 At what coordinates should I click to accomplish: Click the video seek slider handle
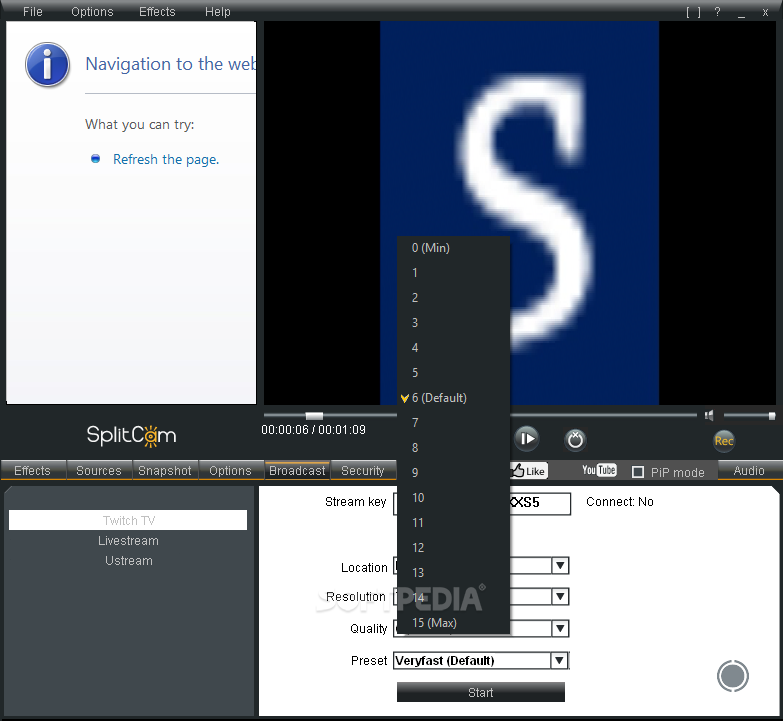tap(314, 415)
